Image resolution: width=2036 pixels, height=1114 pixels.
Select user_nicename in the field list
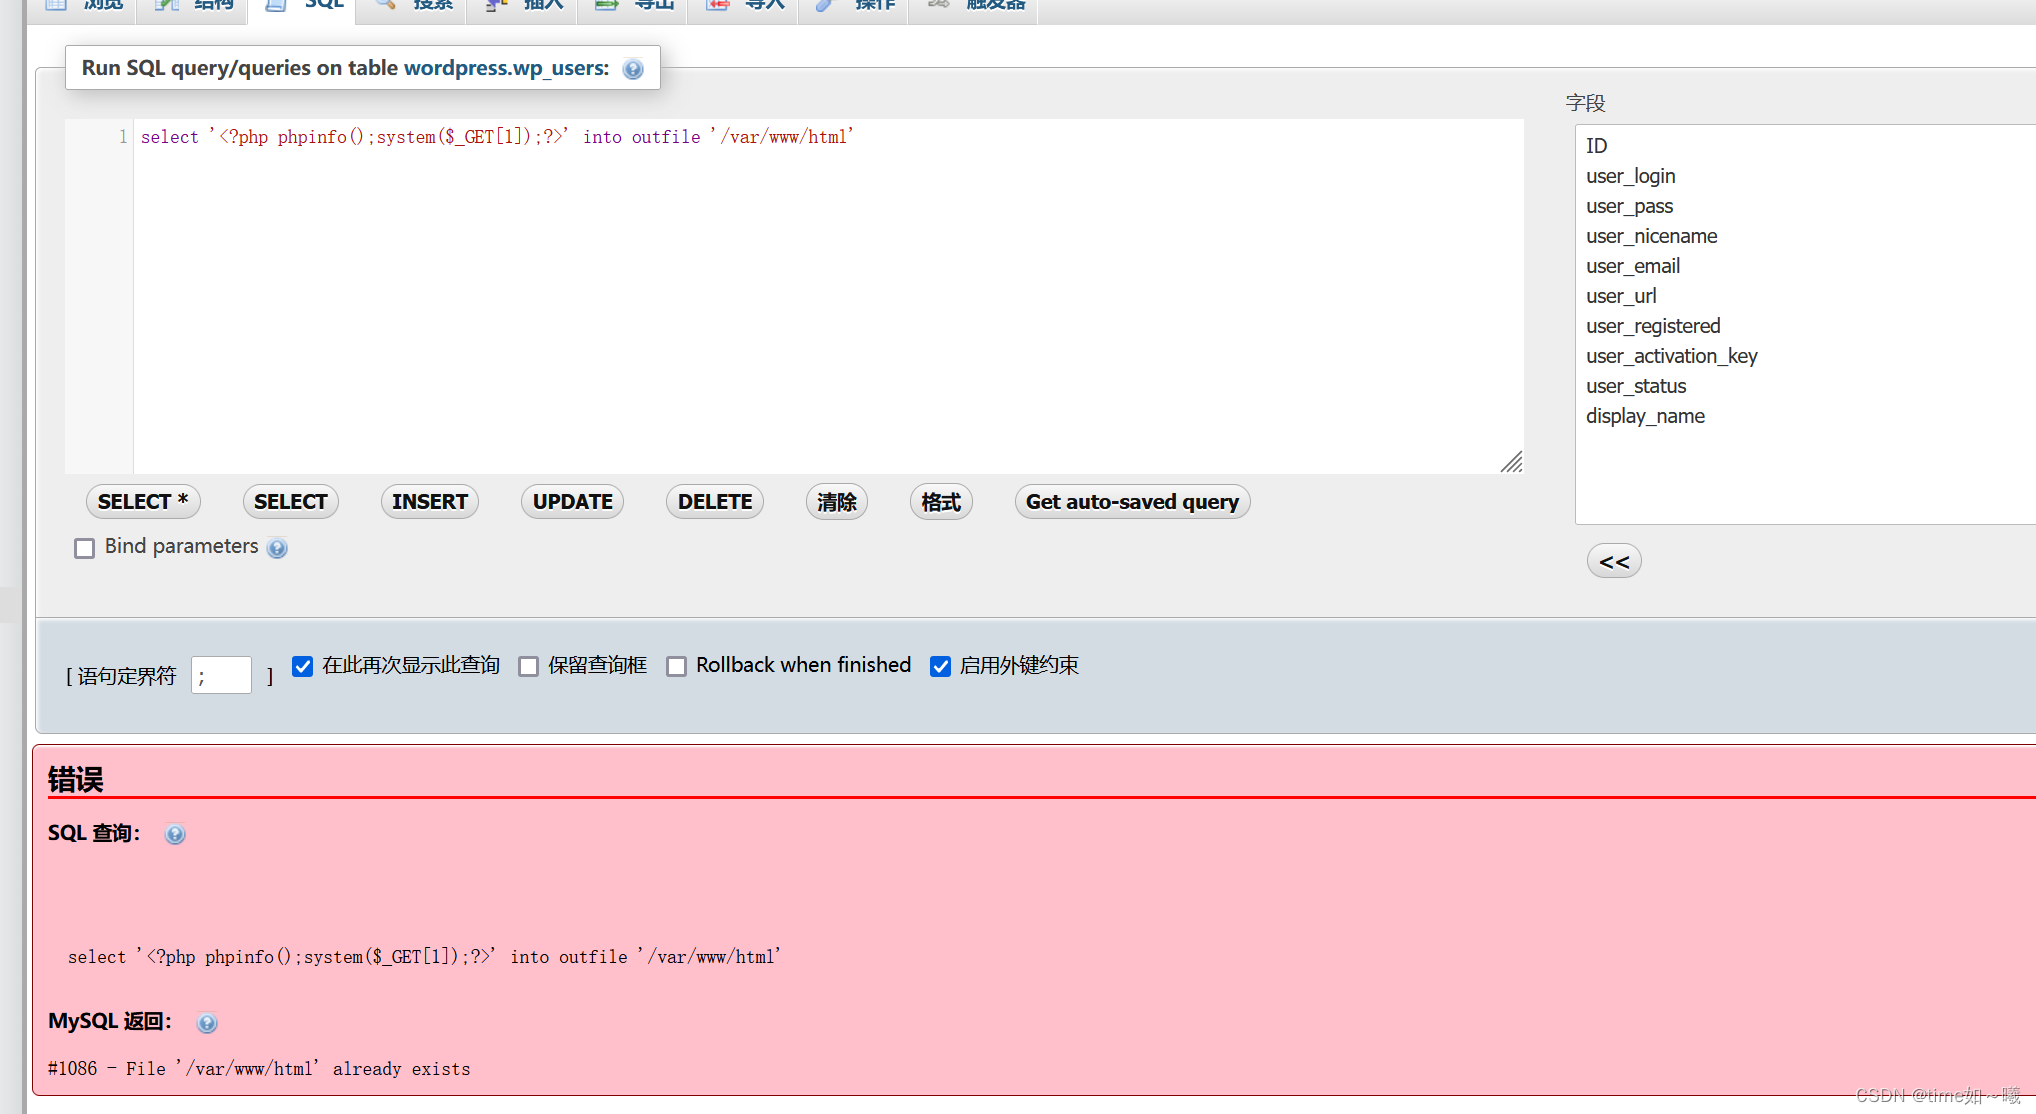1805,236
